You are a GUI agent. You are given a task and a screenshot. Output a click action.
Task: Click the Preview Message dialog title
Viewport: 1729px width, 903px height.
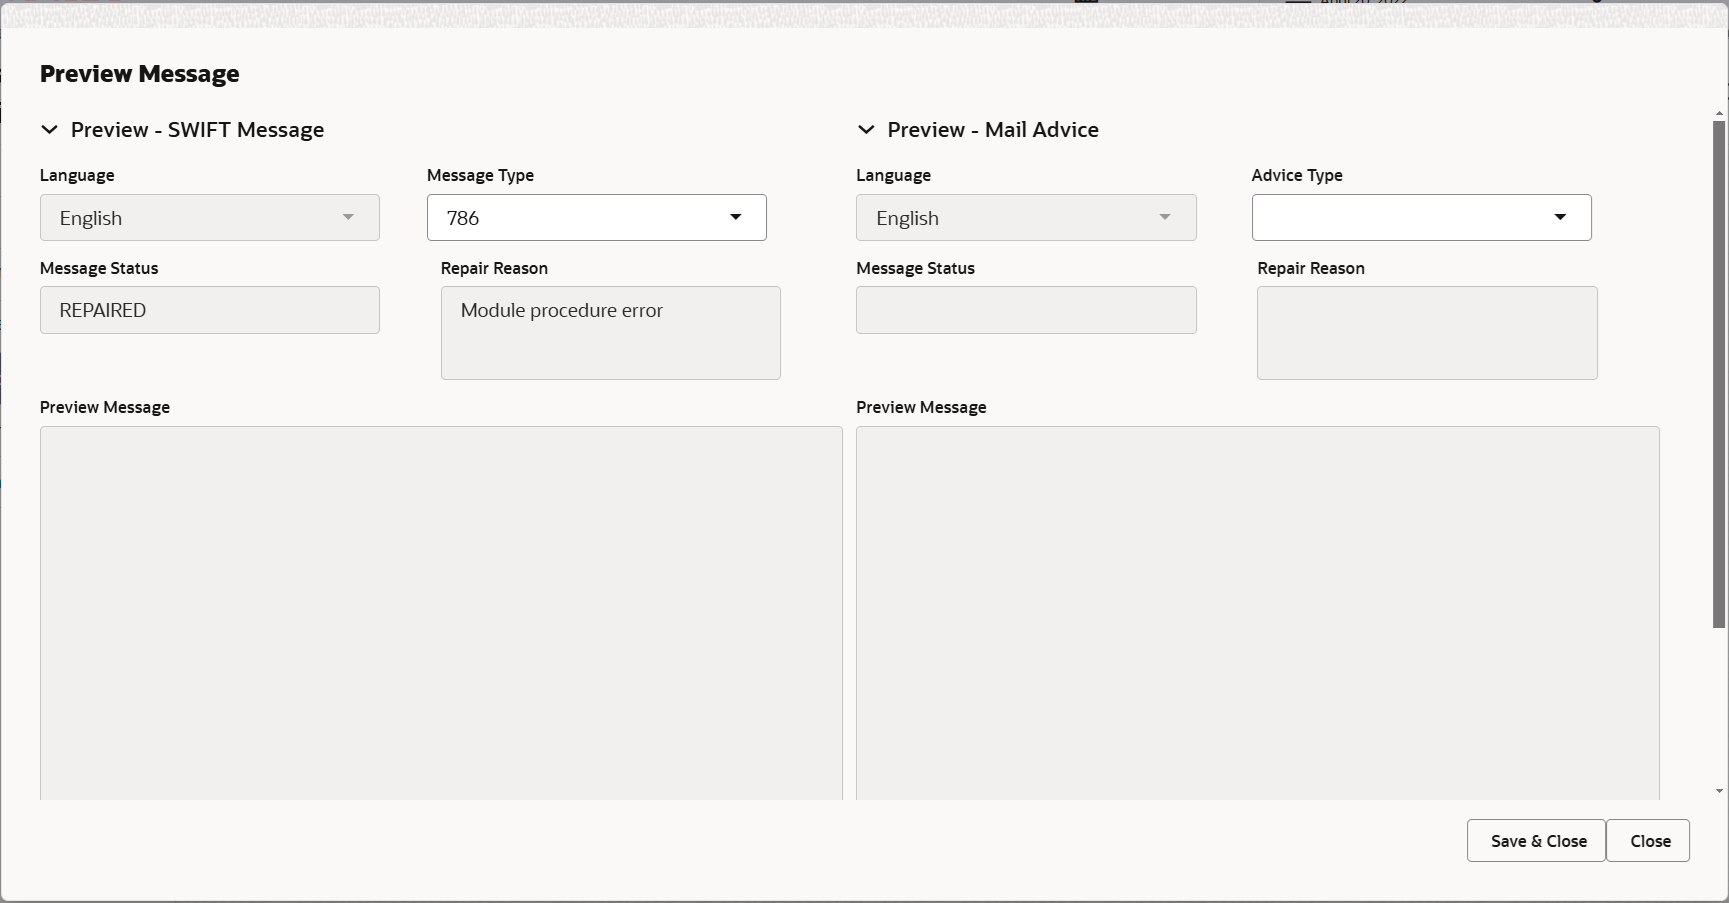(x=140, y=74)
